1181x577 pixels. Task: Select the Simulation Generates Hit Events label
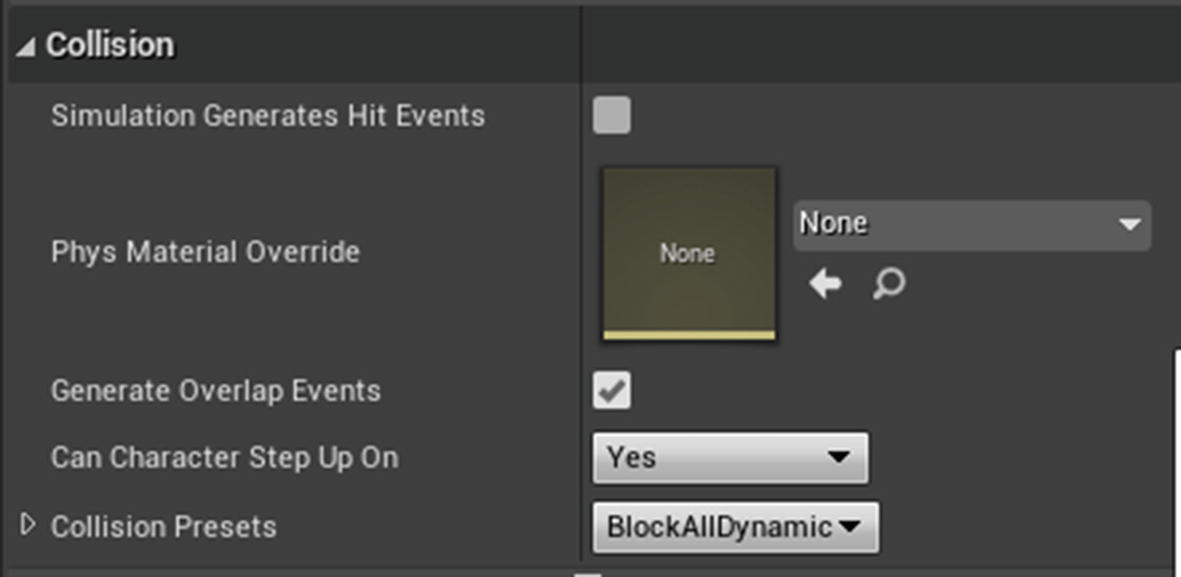point(267,116)
